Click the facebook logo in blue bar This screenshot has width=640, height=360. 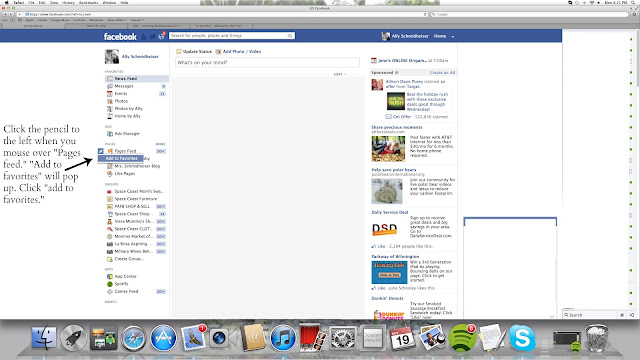[x=120, y=37]
